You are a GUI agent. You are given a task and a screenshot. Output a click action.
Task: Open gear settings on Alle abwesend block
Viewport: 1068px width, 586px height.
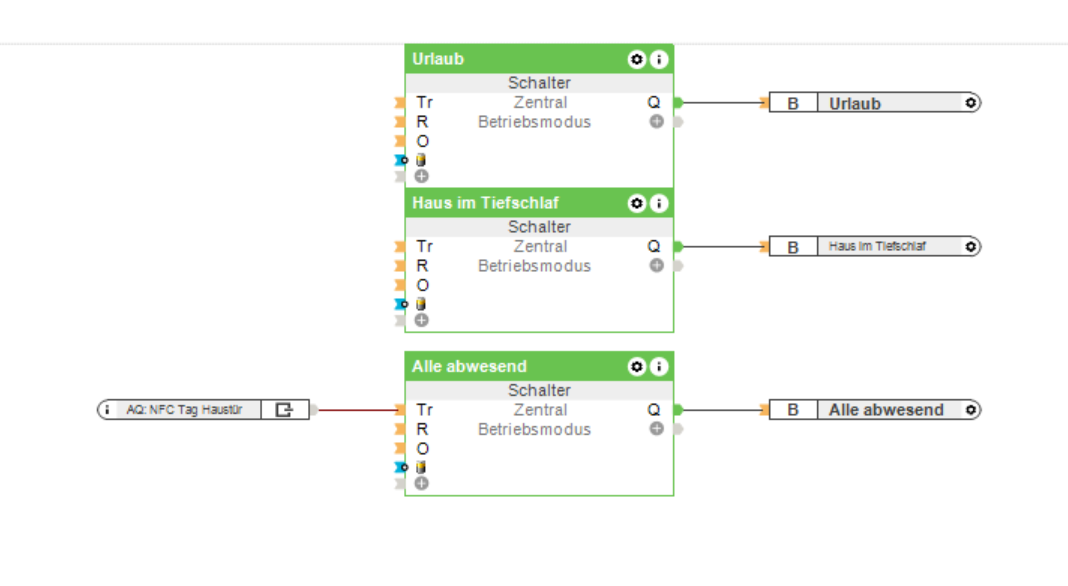637,367
